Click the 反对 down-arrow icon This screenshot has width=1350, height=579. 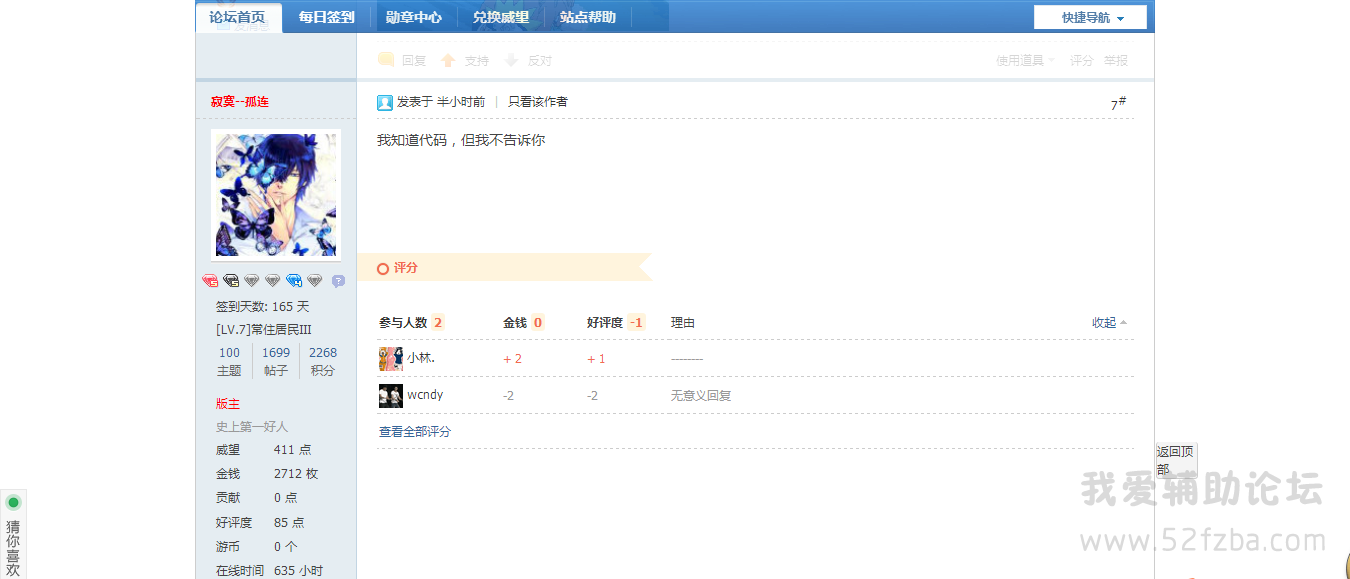(511, 60)
